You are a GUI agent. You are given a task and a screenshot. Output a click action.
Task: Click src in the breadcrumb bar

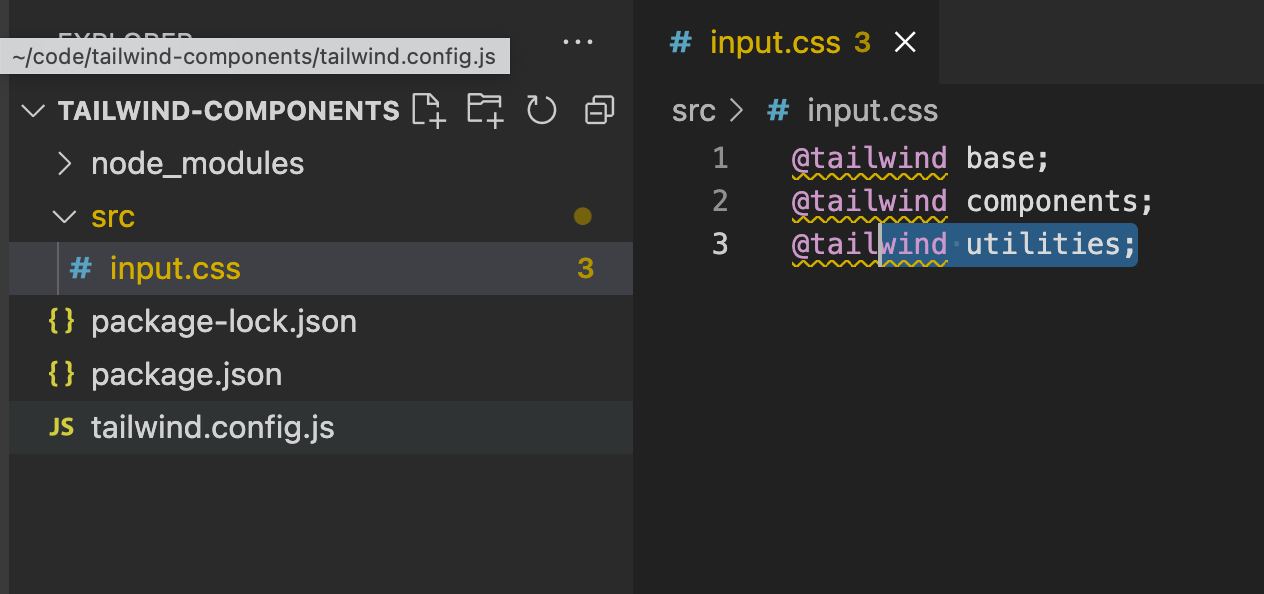point(693,110)
